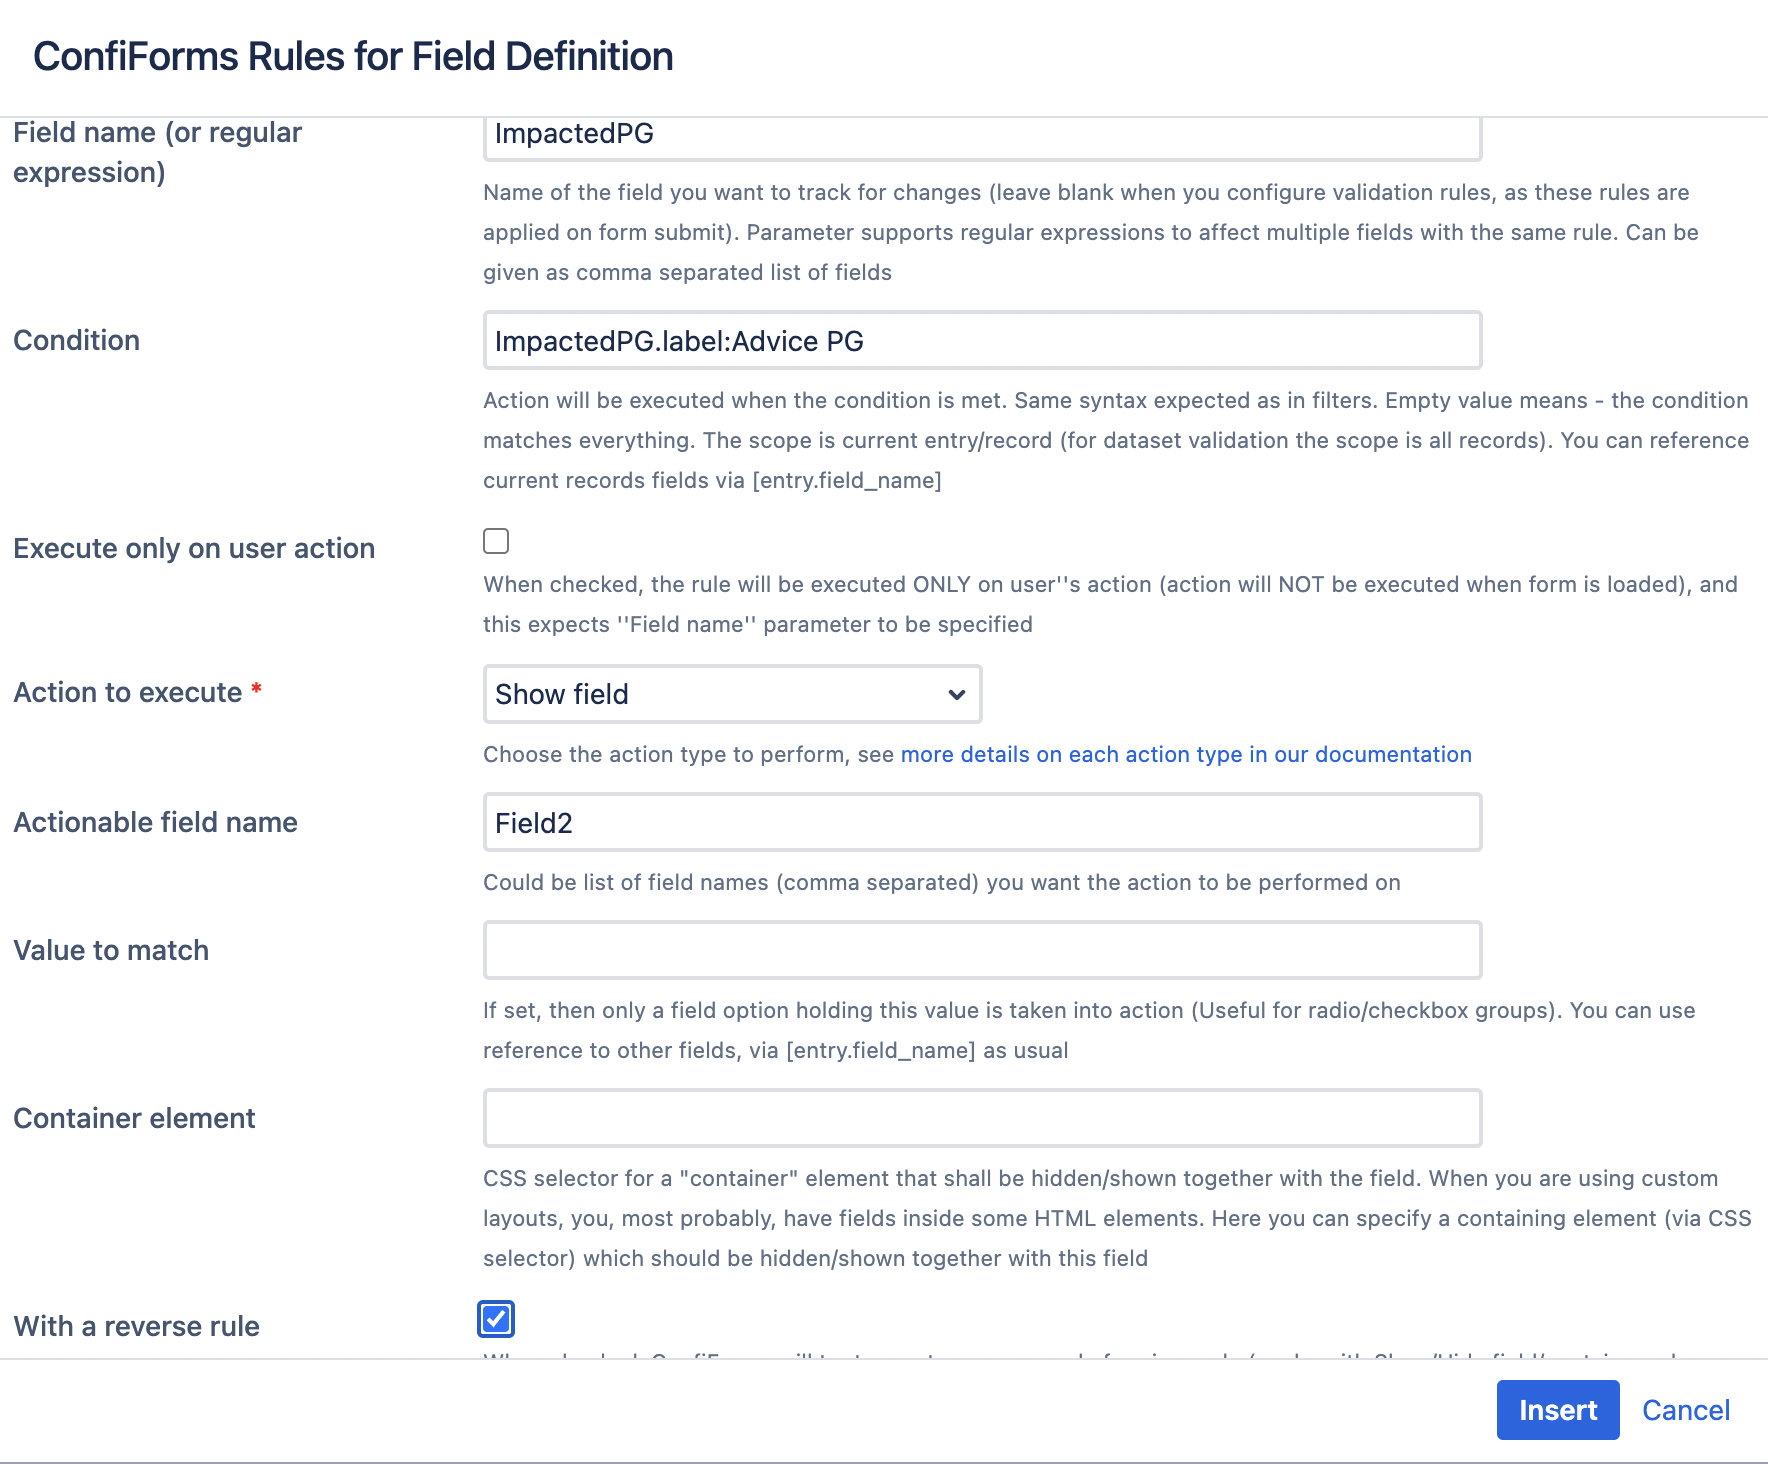Screen dimensions: 1768x1464
Task: Click the Container element input field
Action: [x=980, y=1117]
